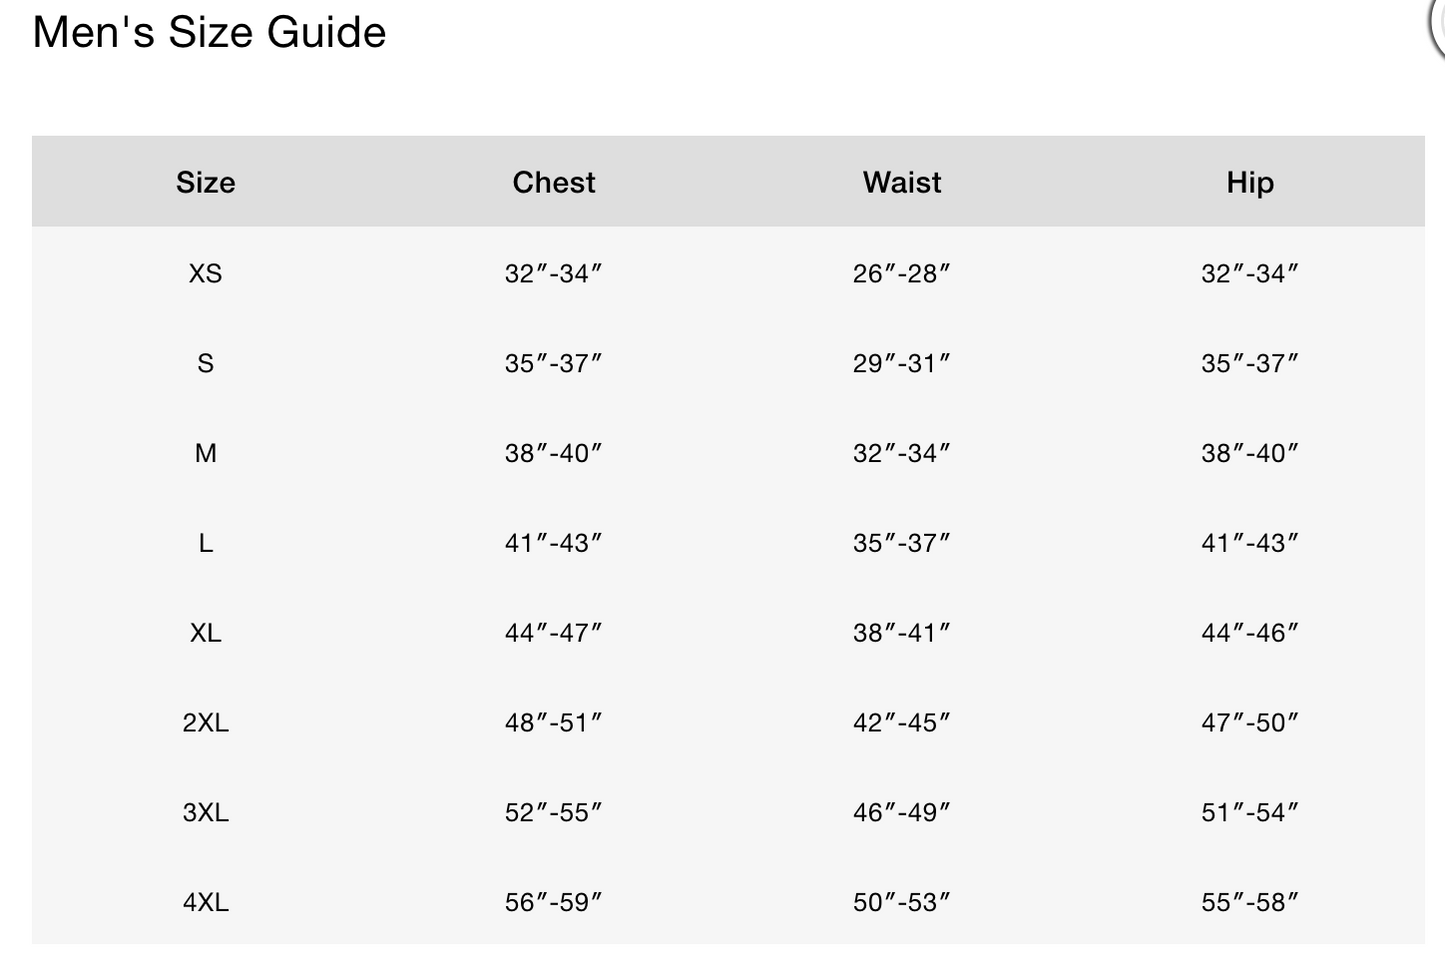This screenshot has width=1445, height=968.
Task: Select the Size column header
Action: (x=206, y=182)
